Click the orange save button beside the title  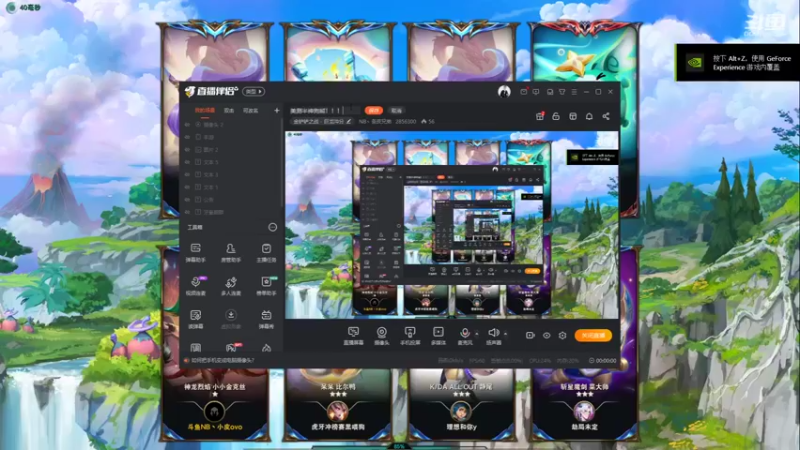[x=373, y=110]
